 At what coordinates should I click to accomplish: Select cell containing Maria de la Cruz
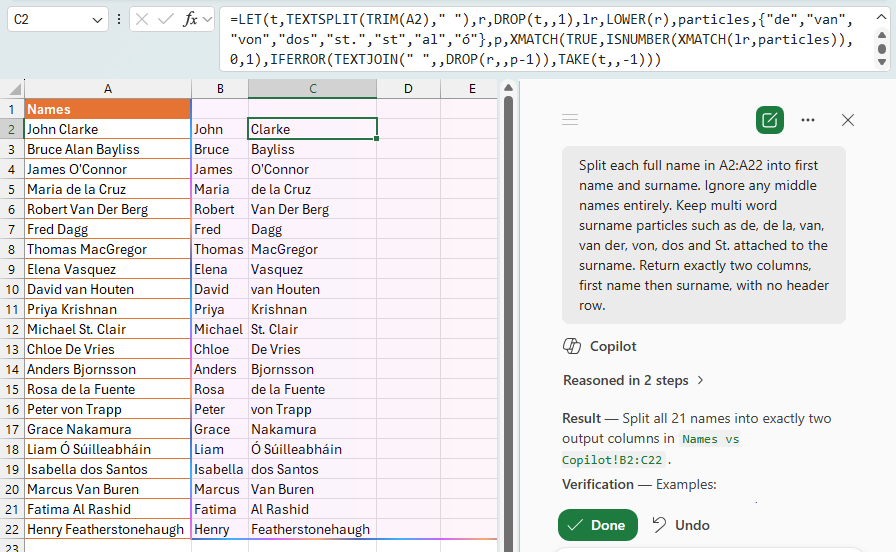pos(107,189)
